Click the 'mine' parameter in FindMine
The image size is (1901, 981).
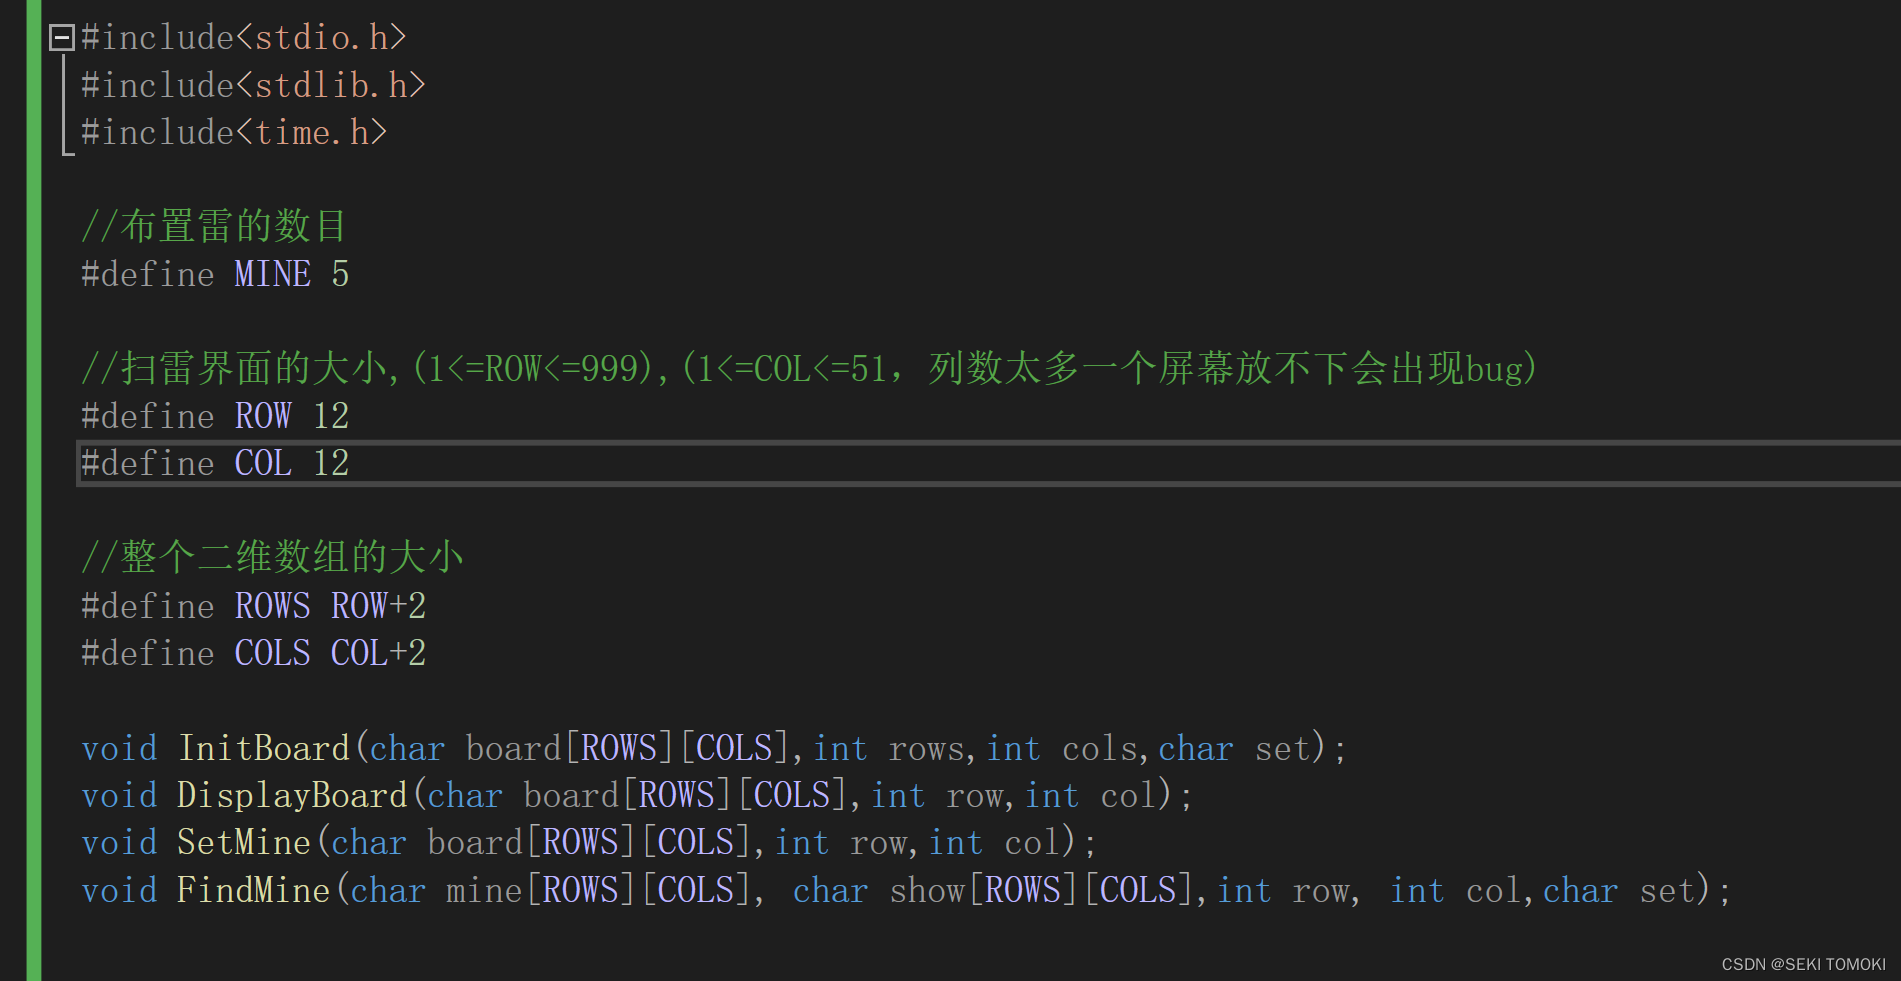coord(484,890)
